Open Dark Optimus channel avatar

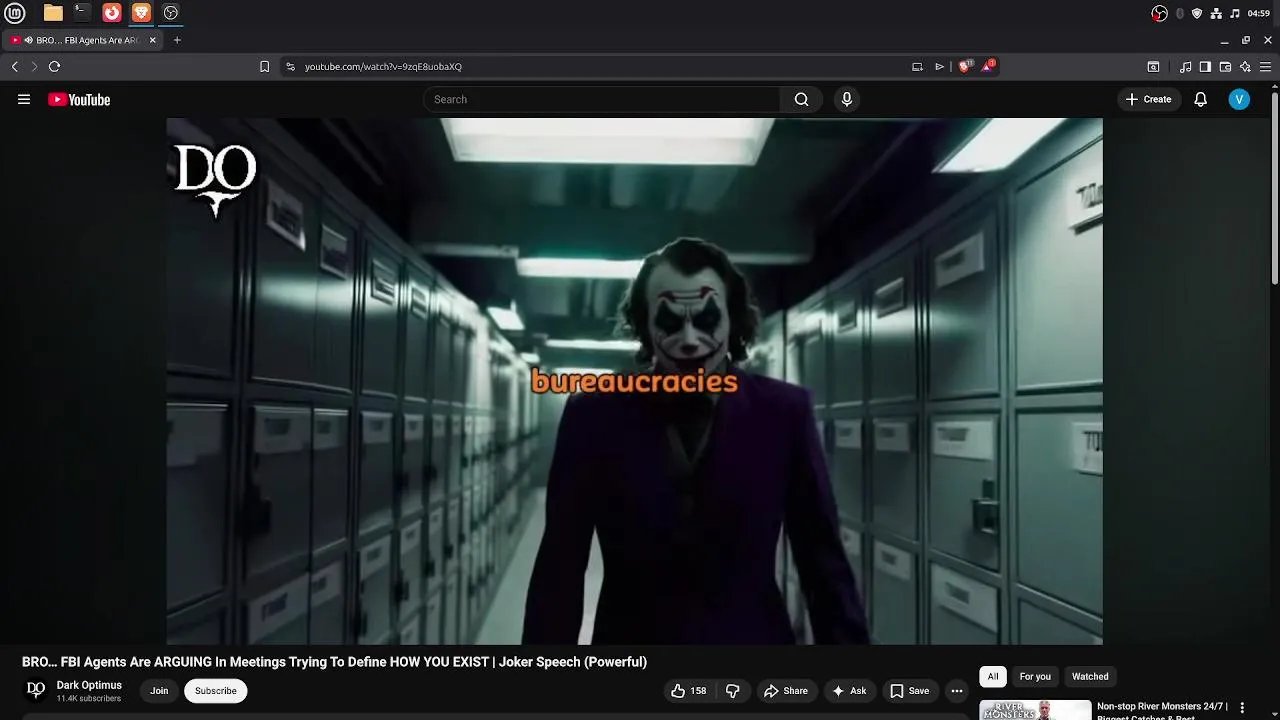click(x=36, y=690)
